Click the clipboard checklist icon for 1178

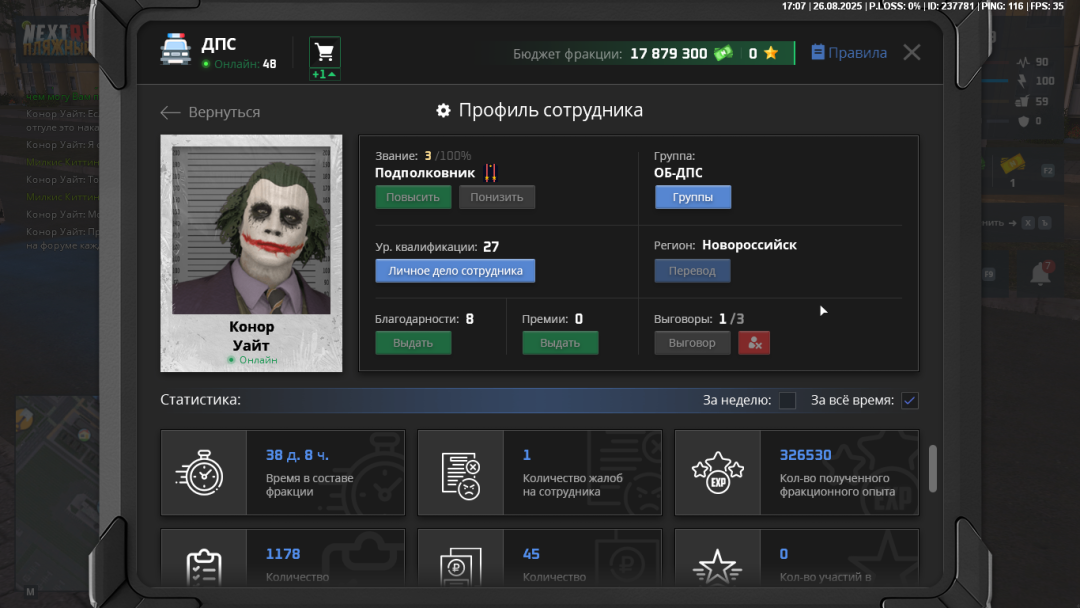(x=204, y=567)
